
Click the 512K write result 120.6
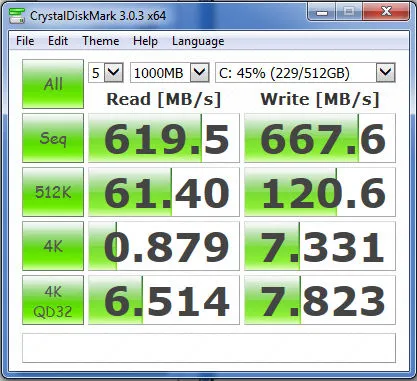coord(320,192)
